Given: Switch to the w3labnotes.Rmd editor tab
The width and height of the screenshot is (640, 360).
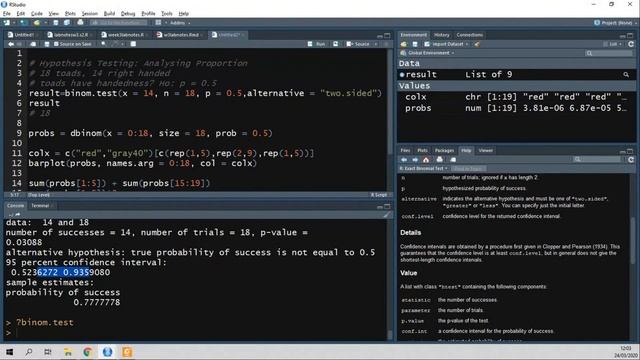Looking at the screenshot, I should point(180,35).
